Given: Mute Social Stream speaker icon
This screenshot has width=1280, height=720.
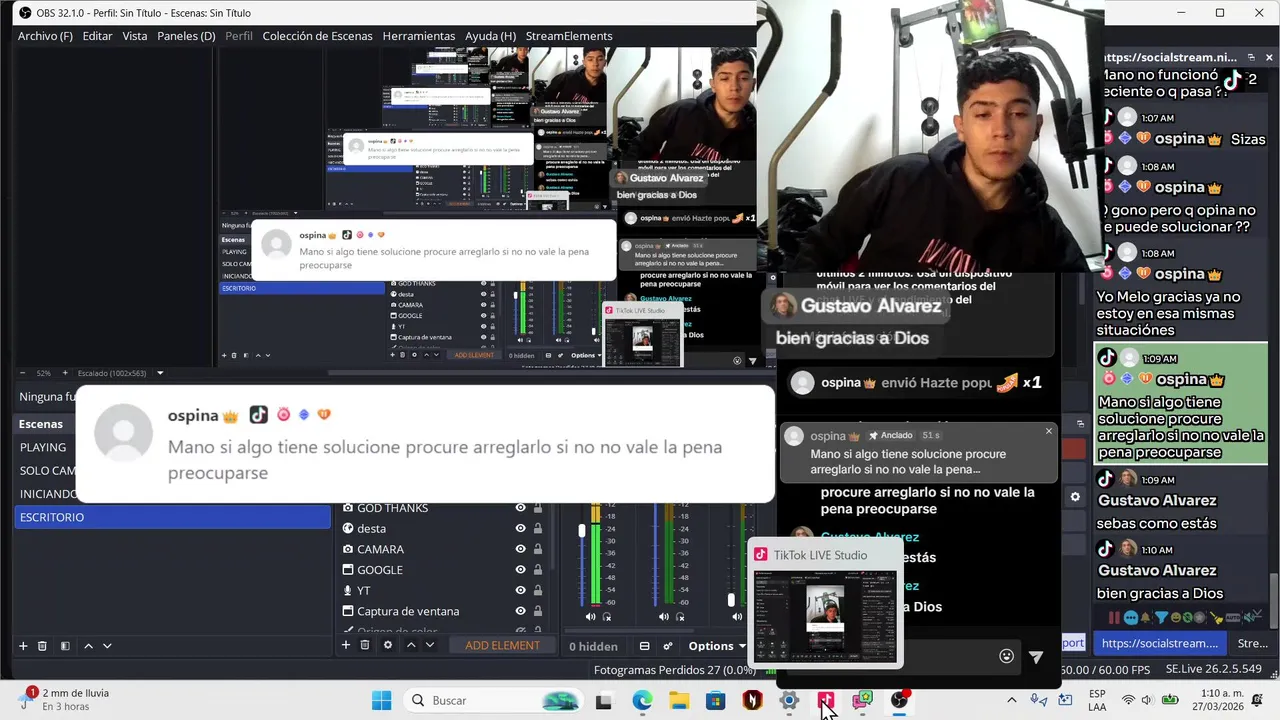Looking at the screenshot, I should [x=1250, y=617].
